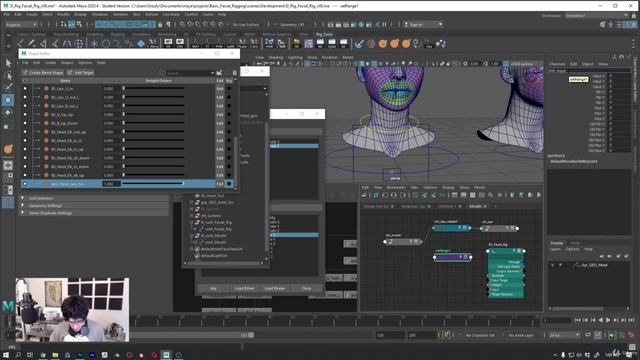The height and width of the screenshot is (360, 640).
Task: Click Load Driver in Set Driven Key window
Action: coord(244,288)
